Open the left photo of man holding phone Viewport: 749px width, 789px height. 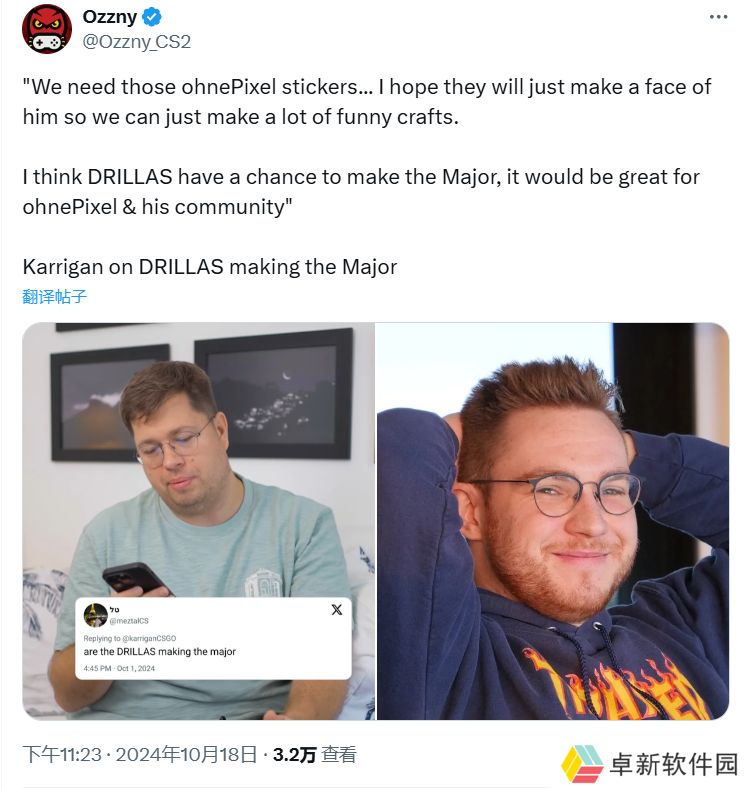click(199, 521)
